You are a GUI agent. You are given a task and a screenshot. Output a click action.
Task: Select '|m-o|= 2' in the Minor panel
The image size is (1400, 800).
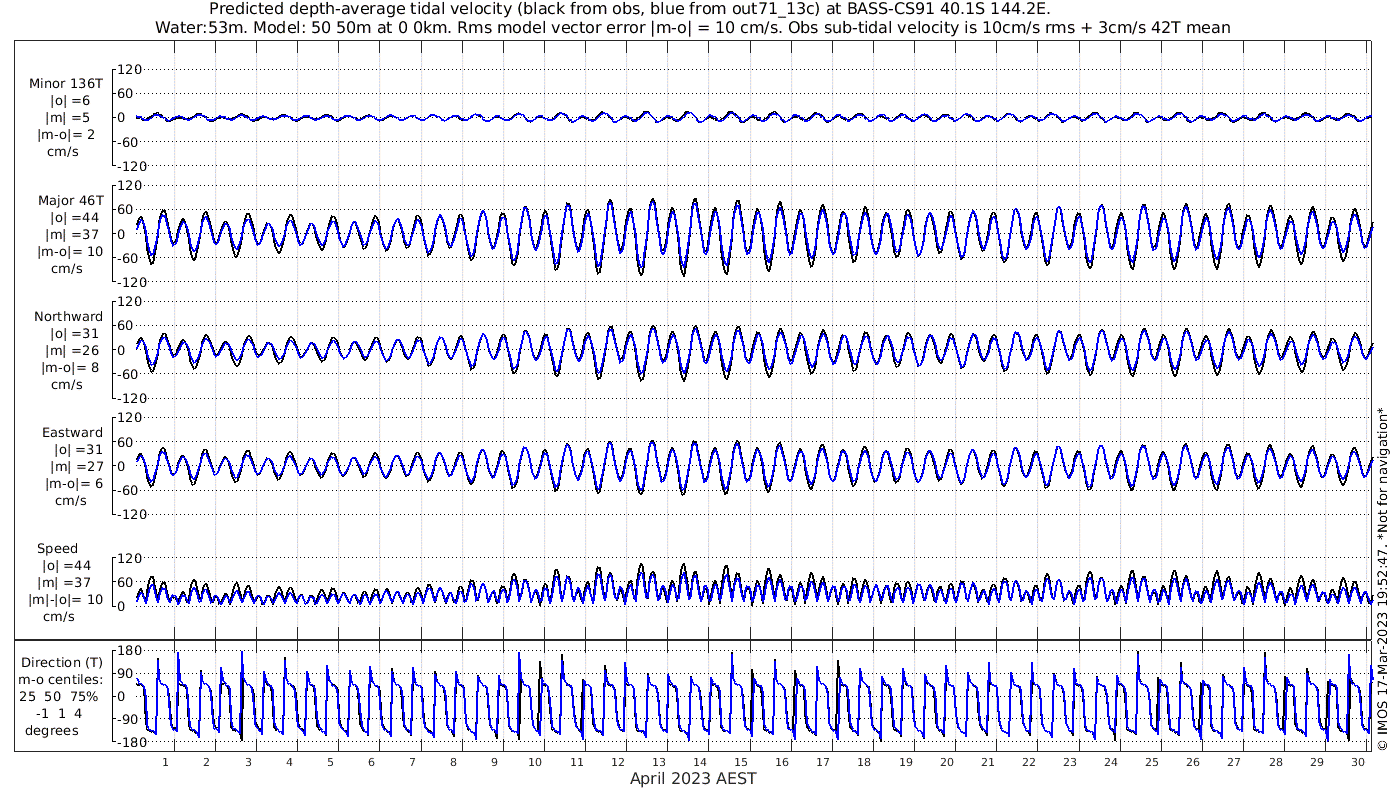[x=66, y=135]
